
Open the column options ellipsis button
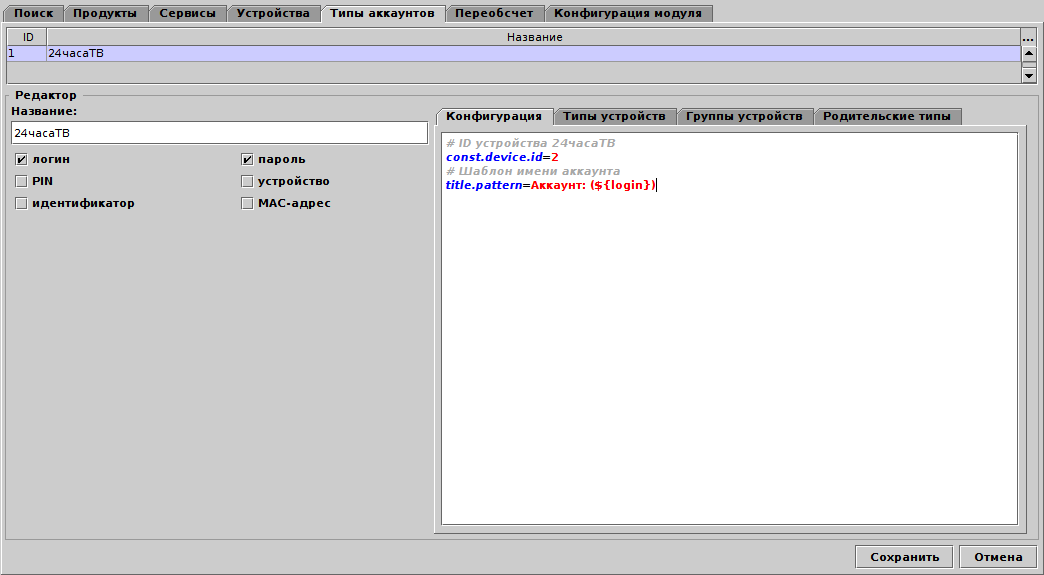pyautogui.click(x=1028, y=37)
